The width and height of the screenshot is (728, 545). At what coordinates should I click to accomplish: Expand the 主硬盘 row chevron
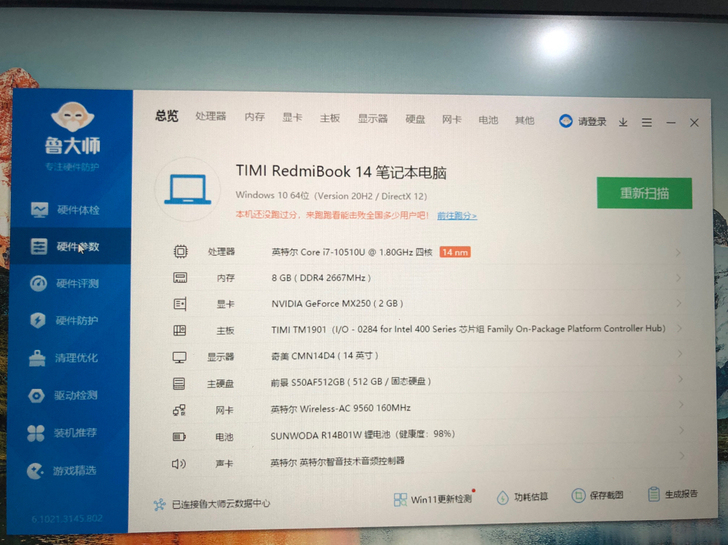pyautogui.click(x=681, y=379)
